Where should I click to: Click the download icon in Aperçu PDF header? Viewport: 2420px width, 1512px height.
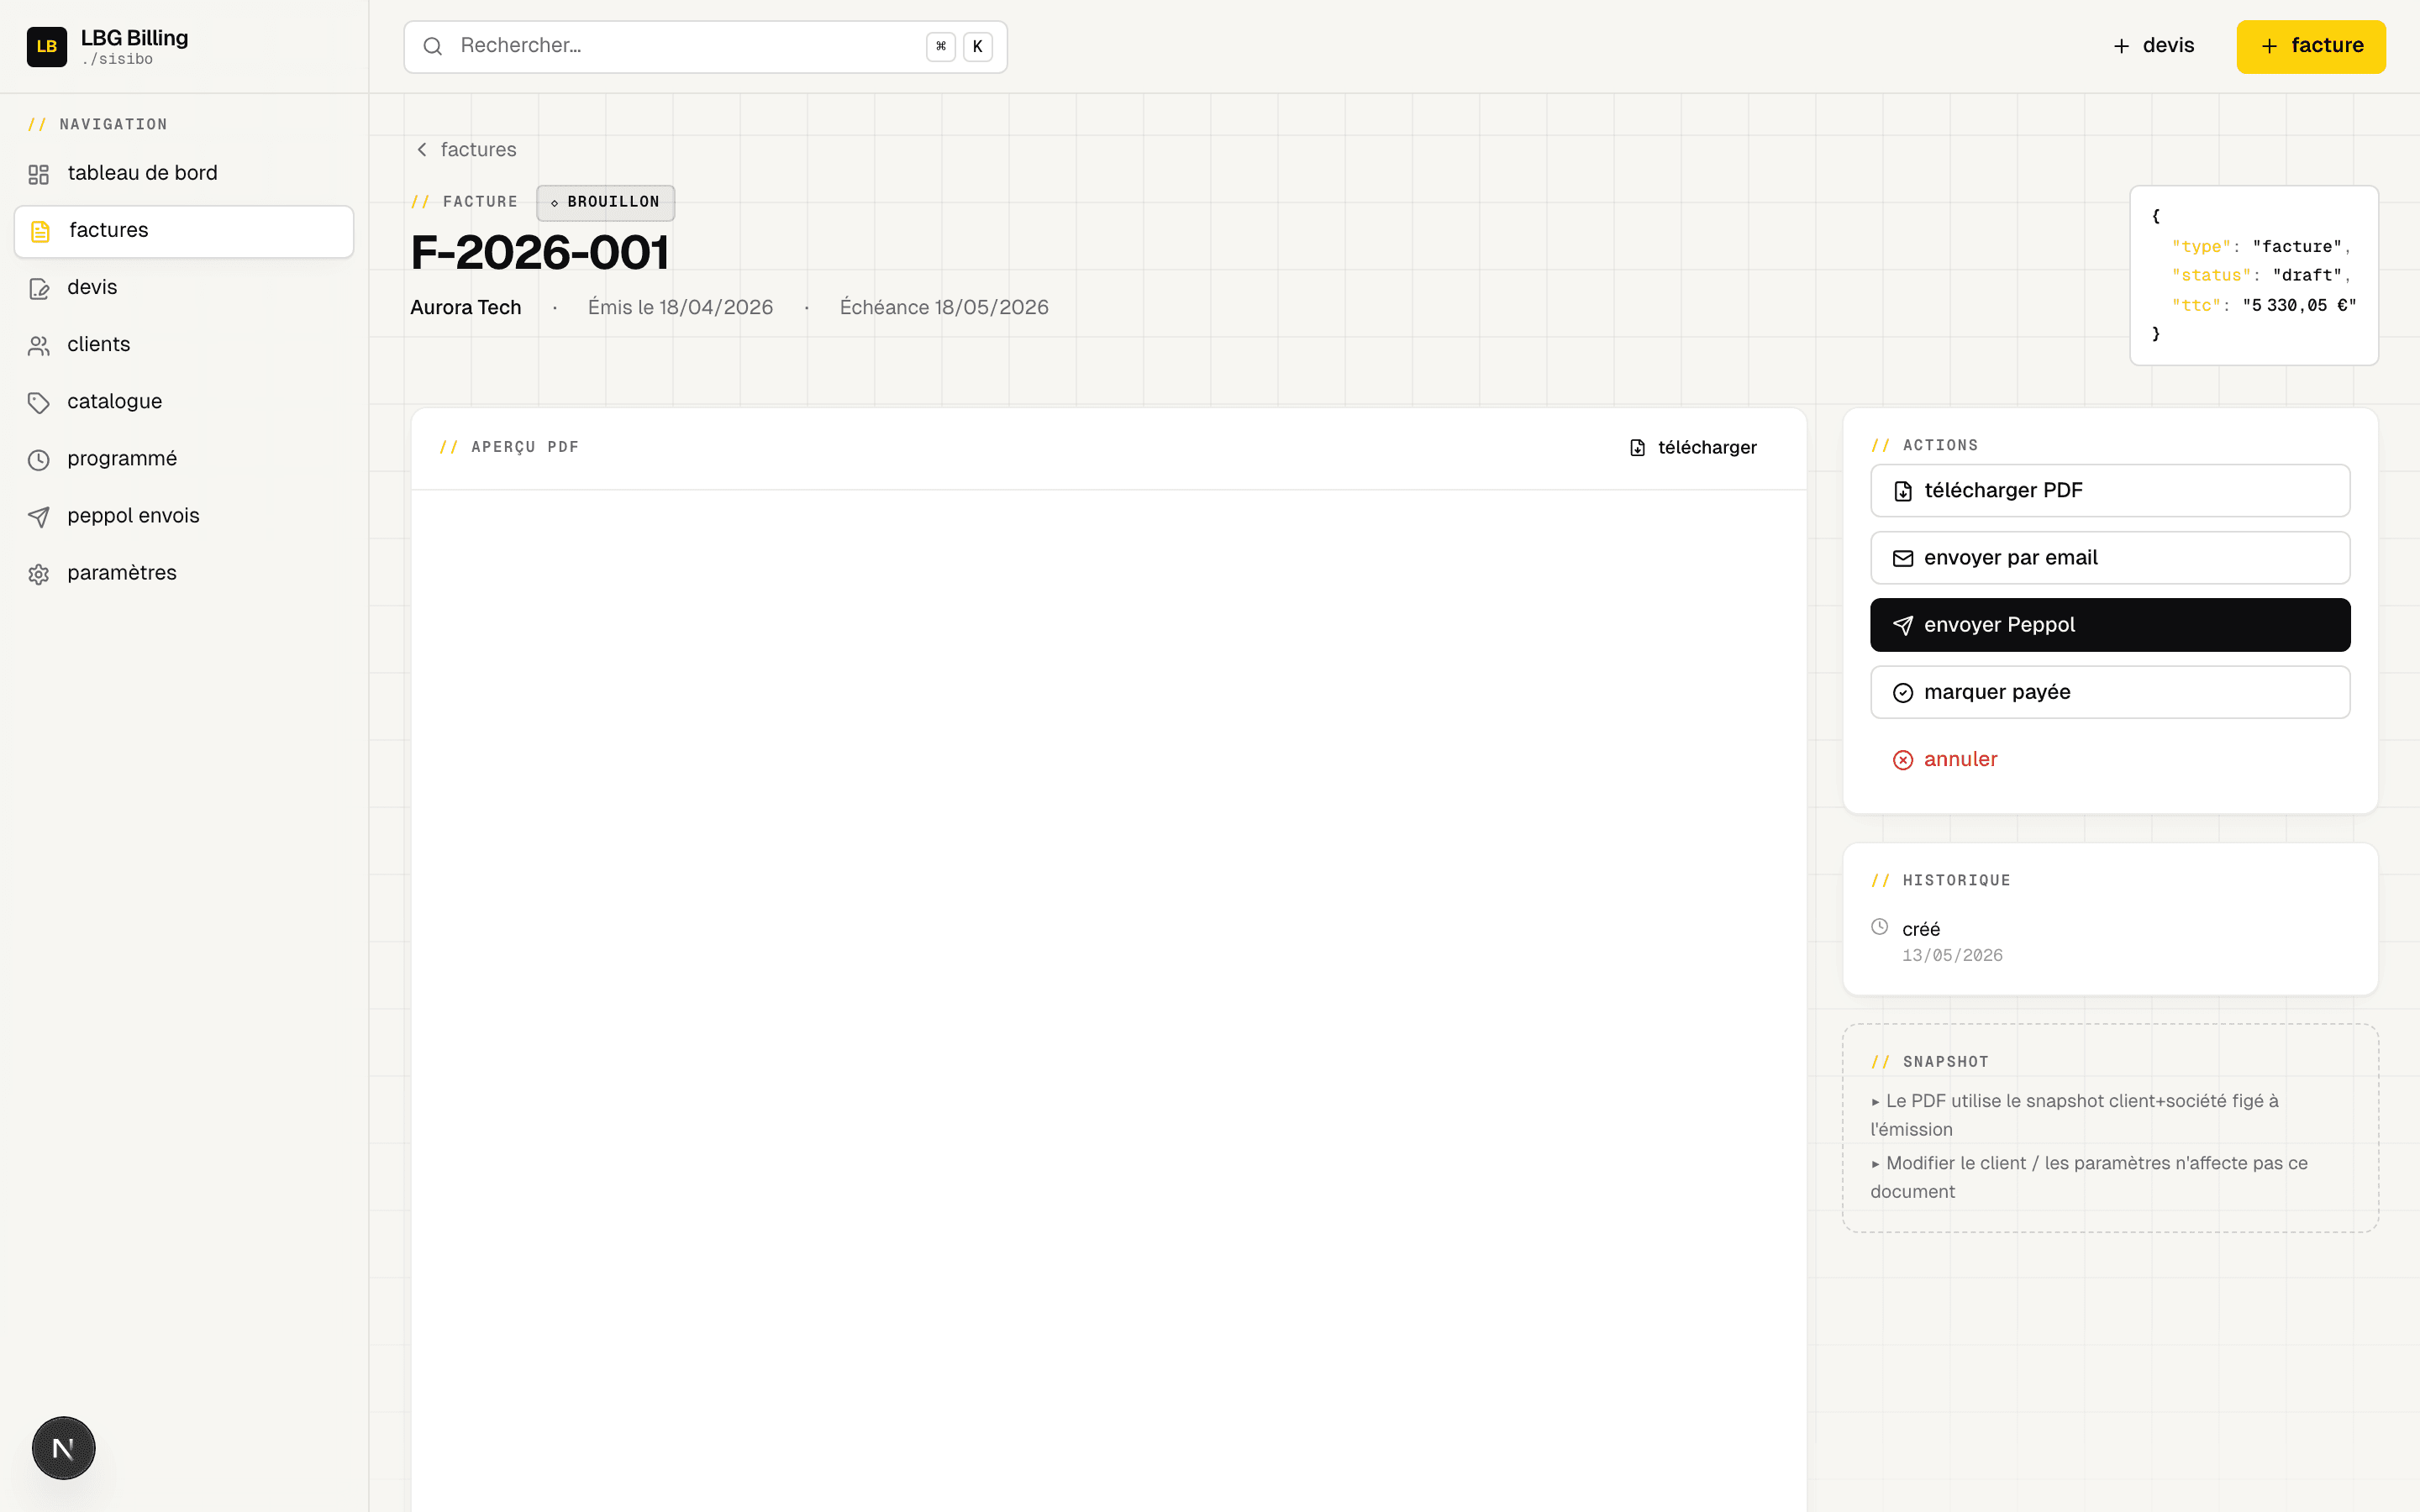[1637, 447]
